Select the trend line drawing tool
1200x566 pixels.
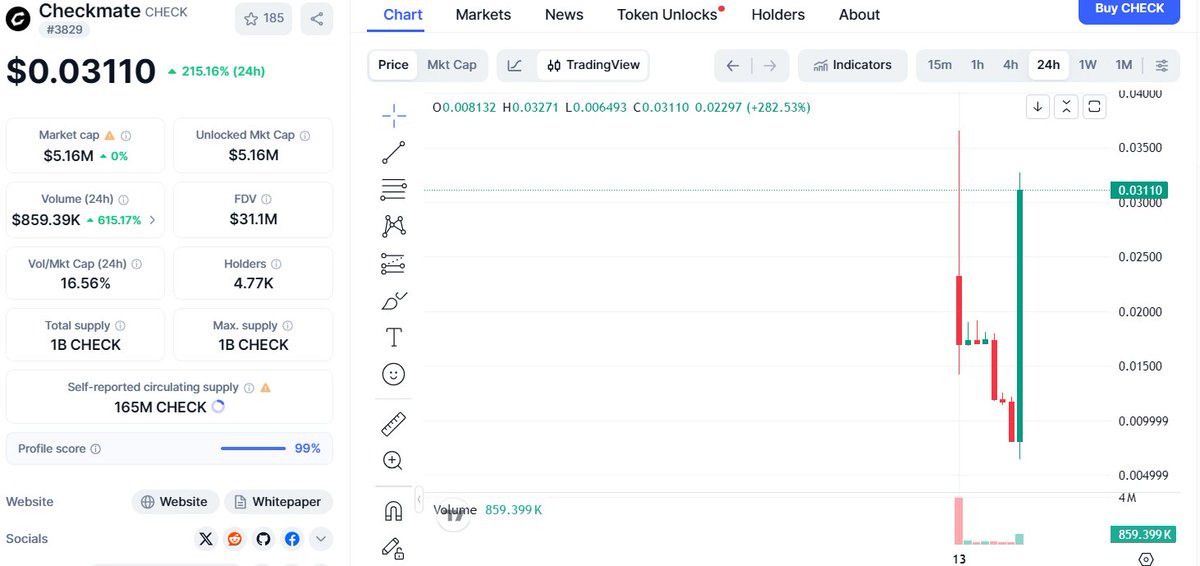394,152
